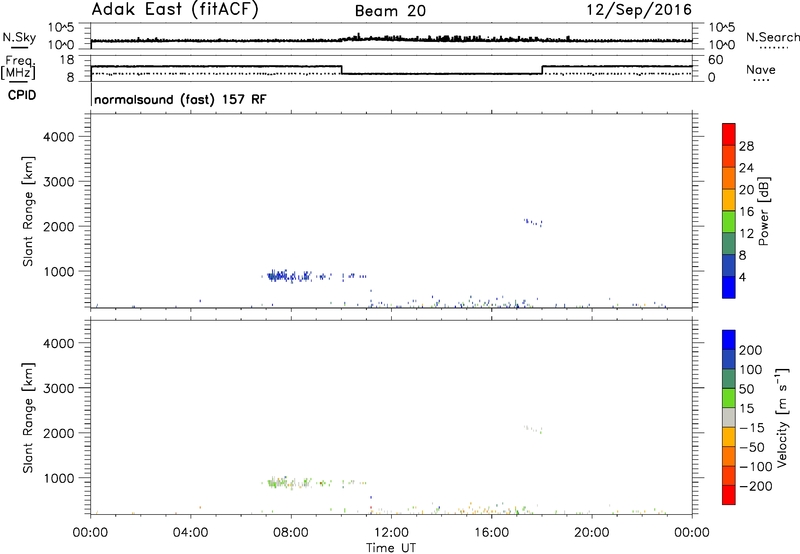
Task: Click the power plot 'Slant Range [km]' label
Action: click(x=28, y=211)
